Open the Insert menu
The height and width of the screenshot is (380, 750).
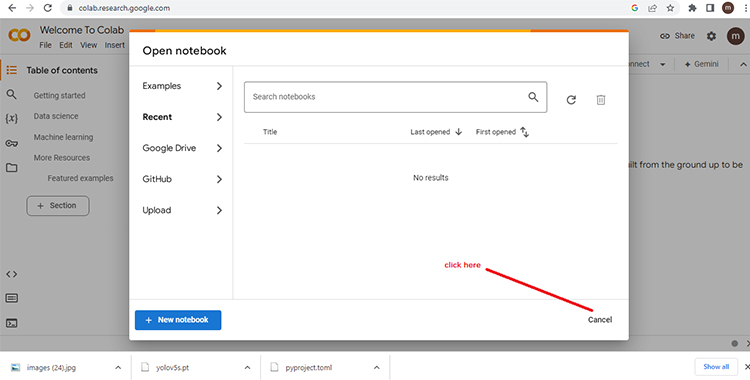[115, 45]
